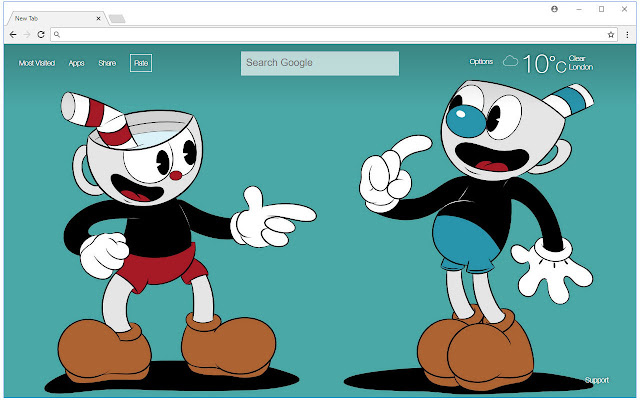Focus the Search Google box
The image size is (640, 400).
tap(320, 63)
